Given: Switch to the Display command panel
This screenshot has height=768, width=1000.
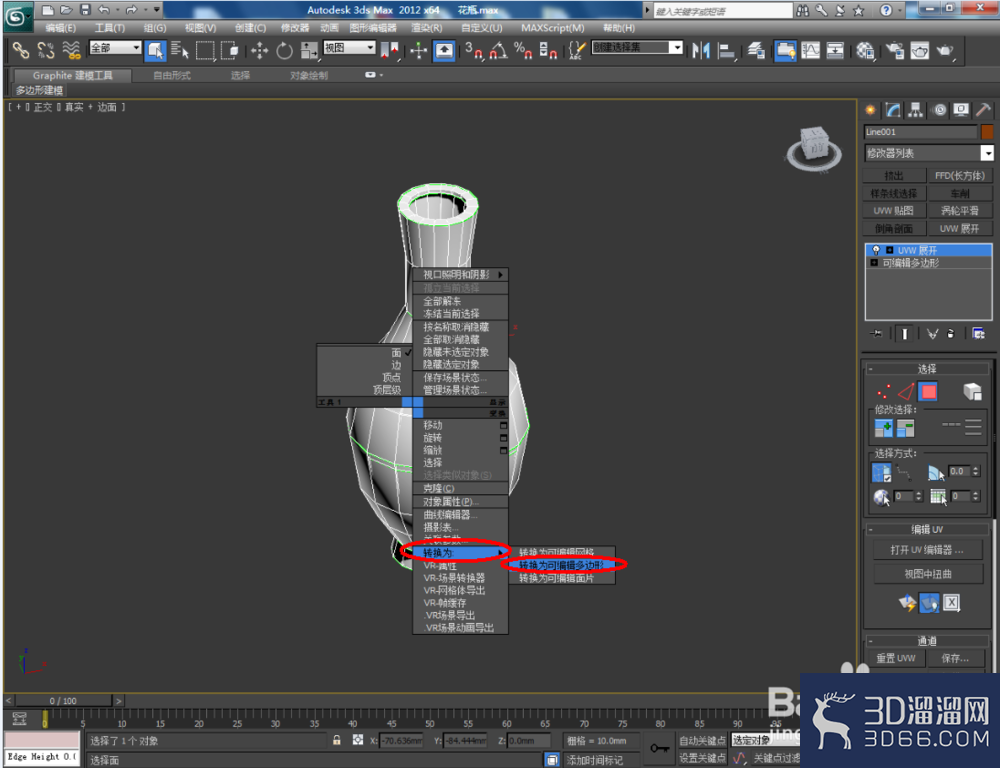Looking at the screenshot, I should coord(961,110).
